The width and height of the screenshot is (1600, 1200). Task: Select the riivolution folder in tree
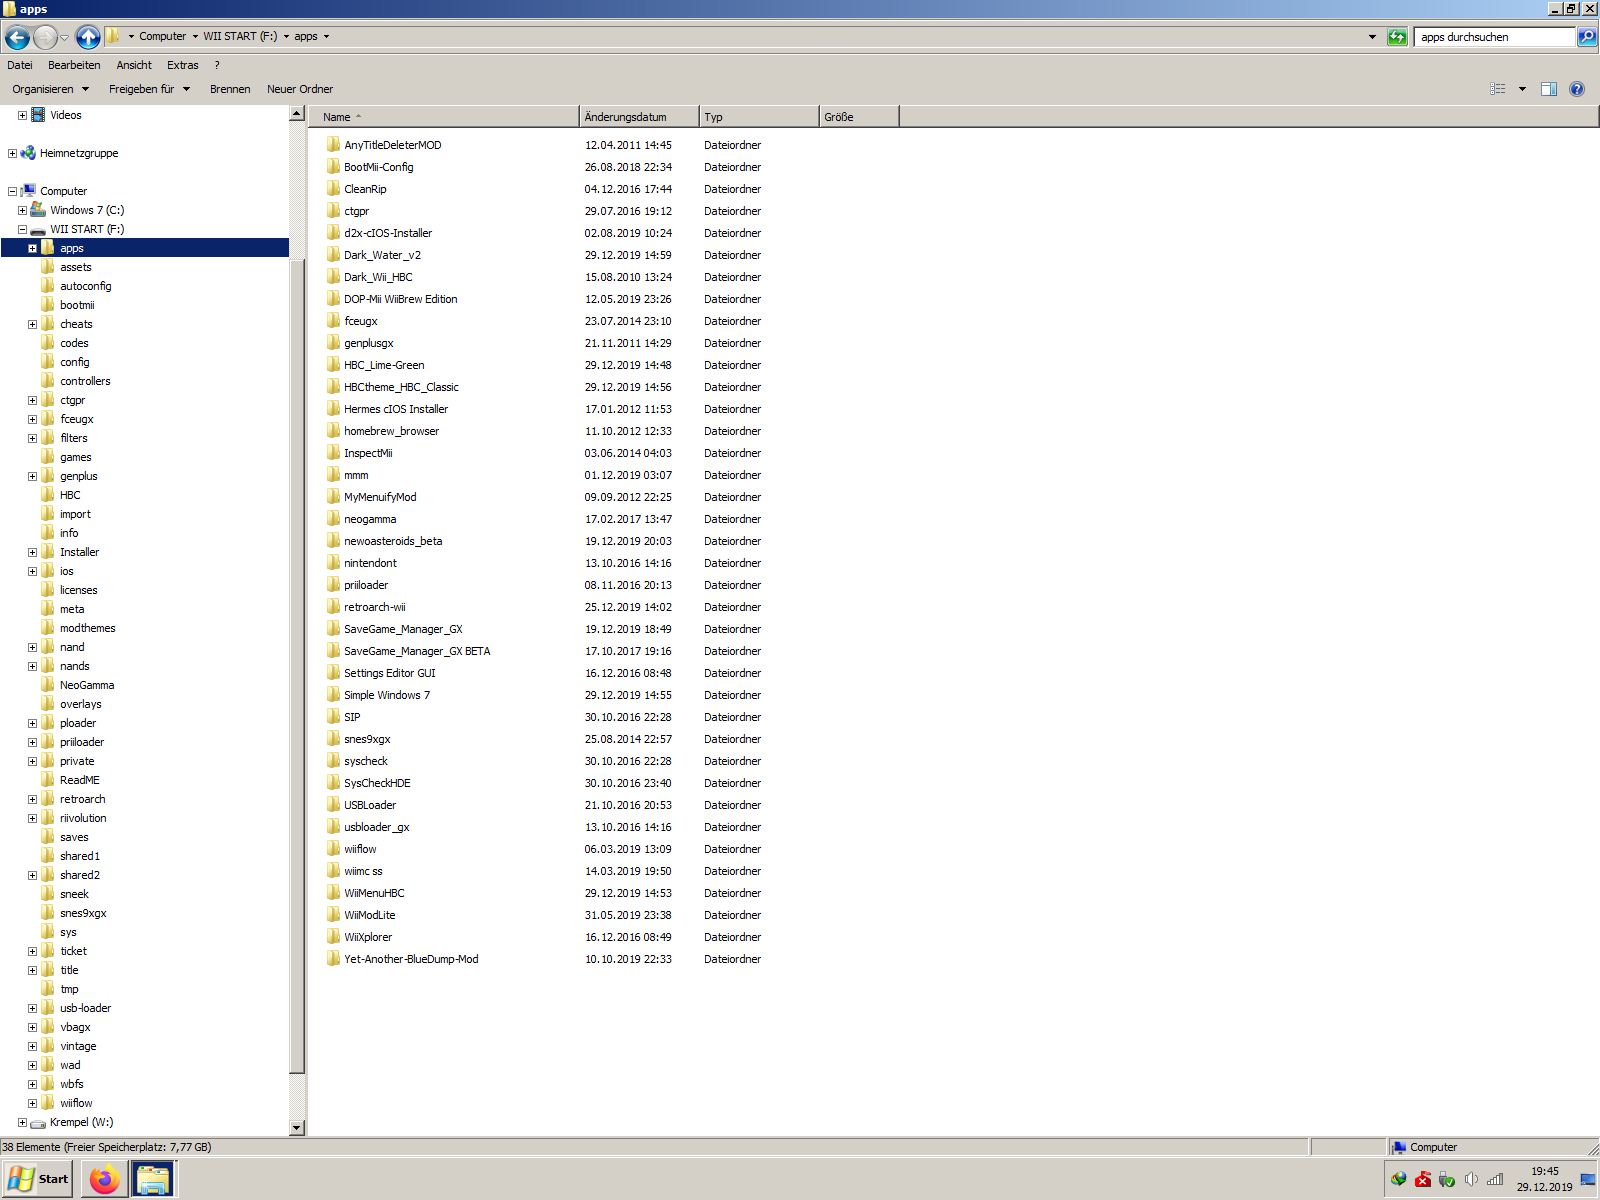[83, 818]
